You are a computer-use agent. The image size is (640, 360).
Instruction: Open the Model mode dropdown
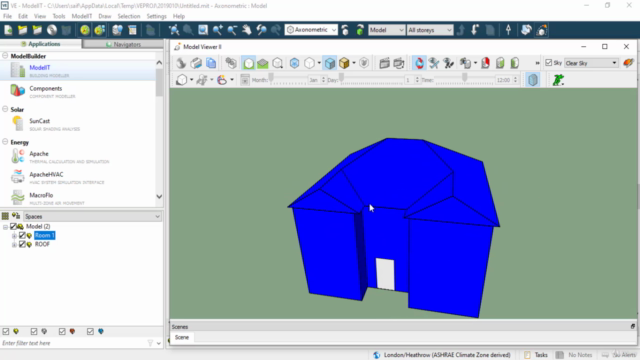click(x=386, y=30)
